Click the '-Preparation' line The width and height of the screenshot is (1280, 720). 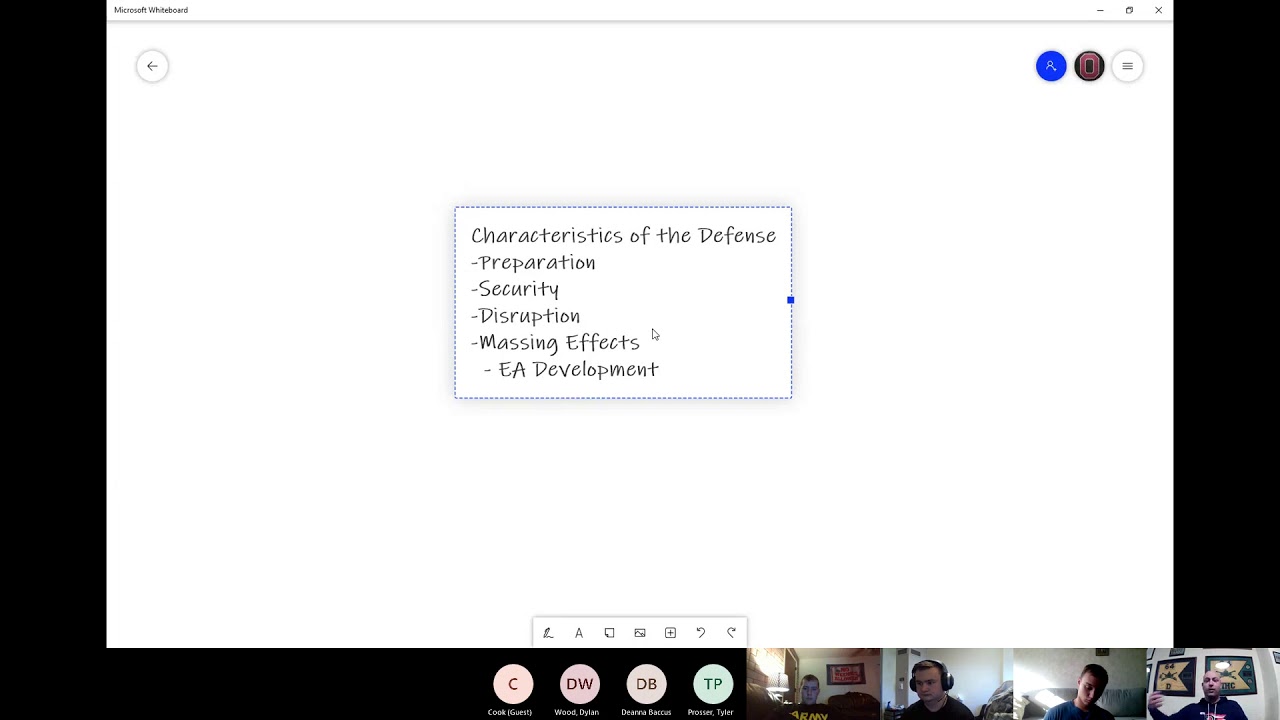pyautogui.click(x=533, y=262)
